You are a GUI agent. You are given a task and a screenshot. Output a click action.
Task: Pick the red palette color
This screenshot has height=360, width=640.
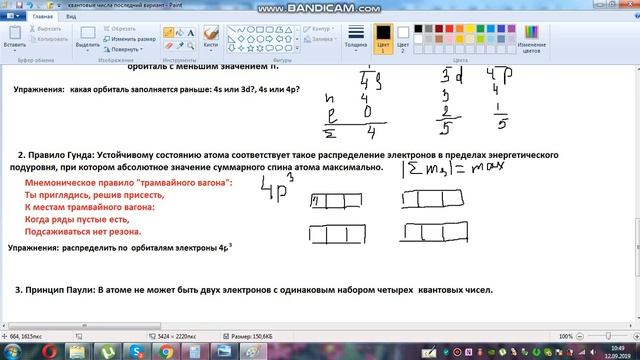tap(449, 29)
